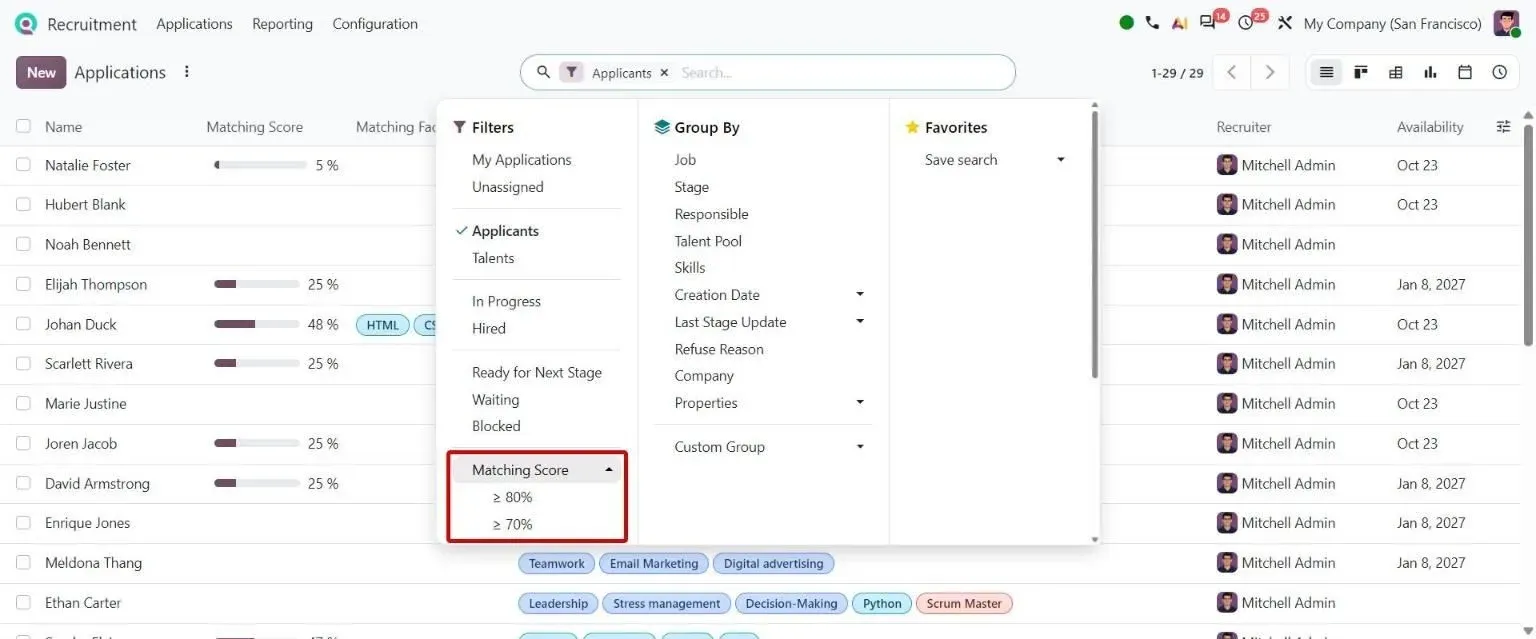Viewport: 1536px width, 639px height.
Task: Open the column settings adjust icon
Action: tap(1503, 126)
